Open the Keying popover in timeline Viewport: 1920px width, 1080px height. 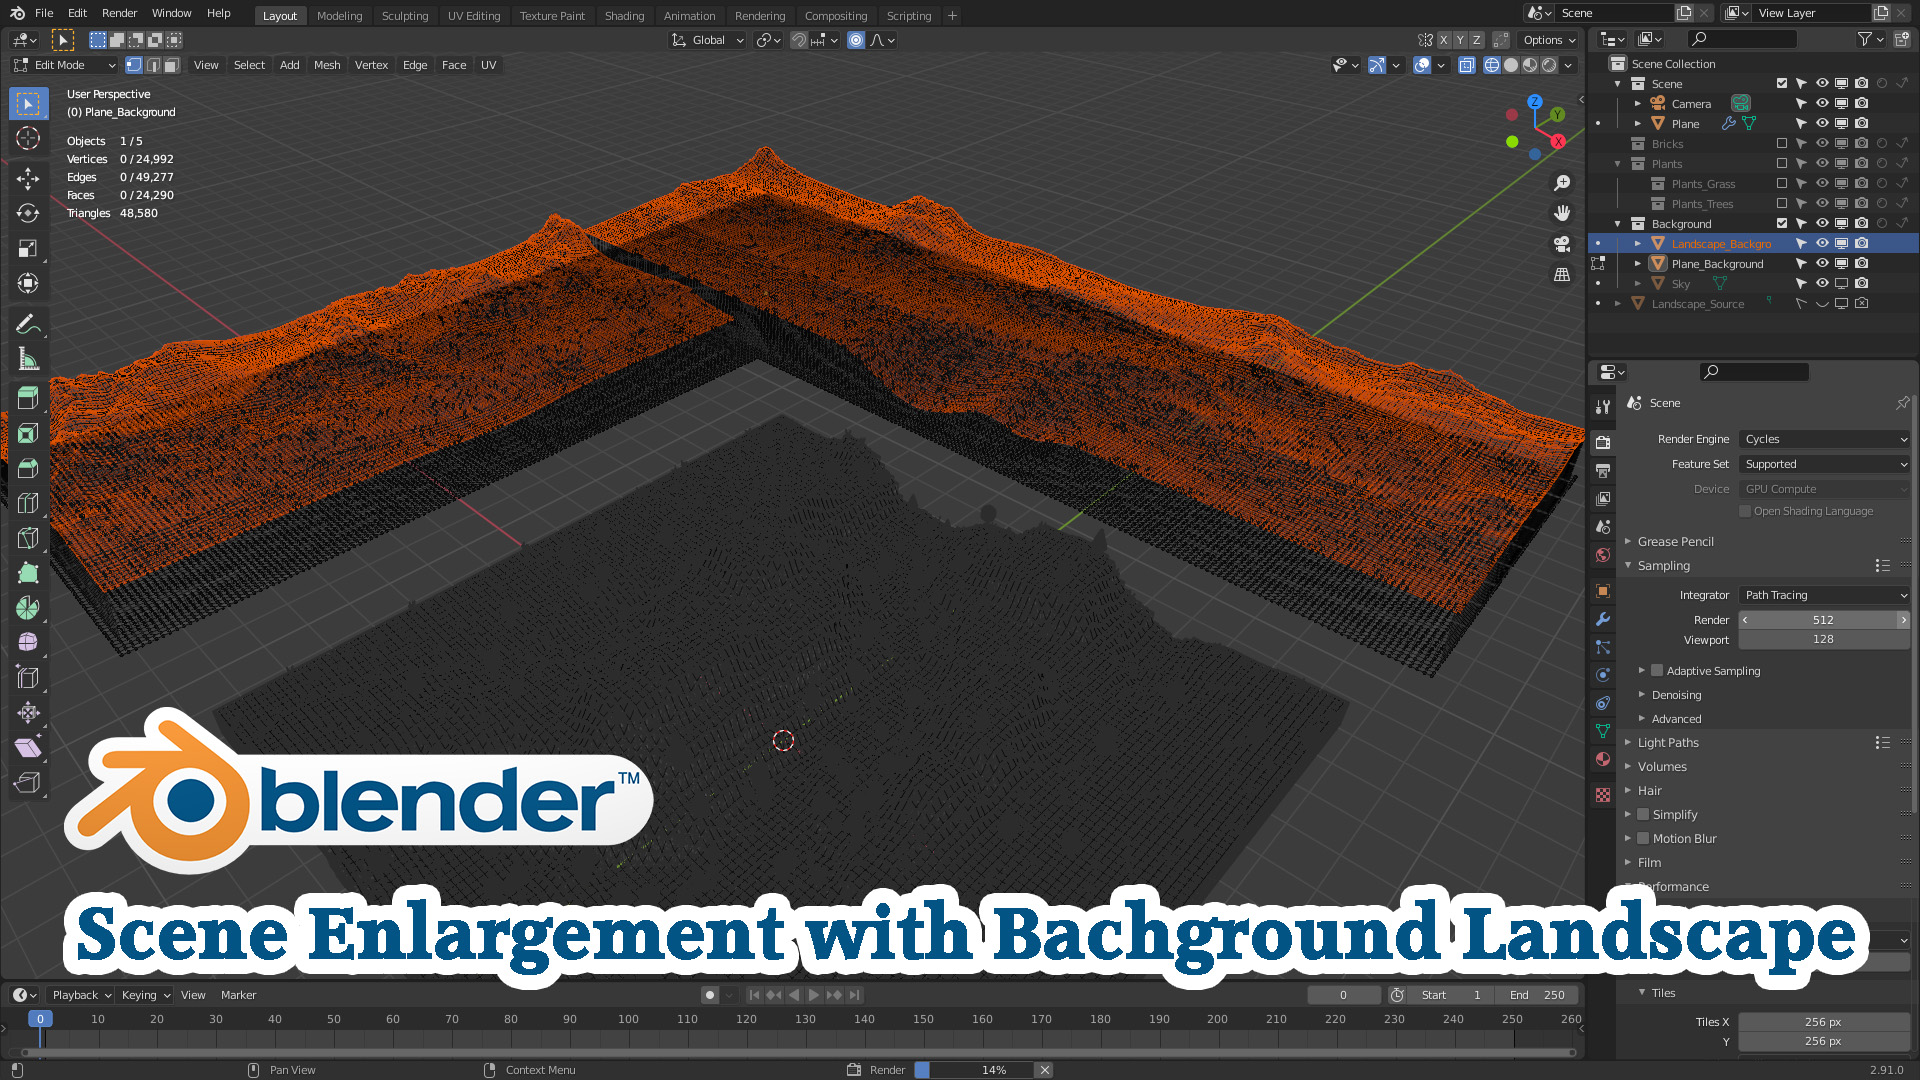click(146, 995)
